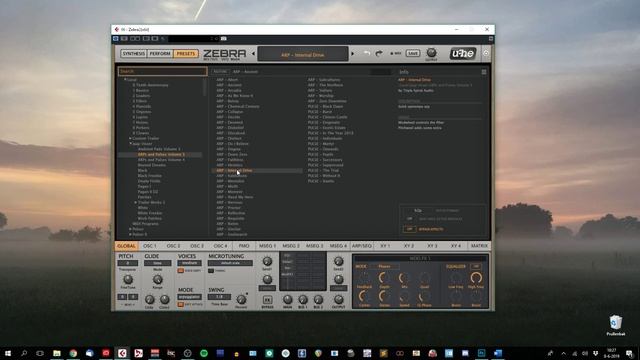Screen dimensions: 640x360
Task: Open the u-he logo menu
Action: click(463, 53)
